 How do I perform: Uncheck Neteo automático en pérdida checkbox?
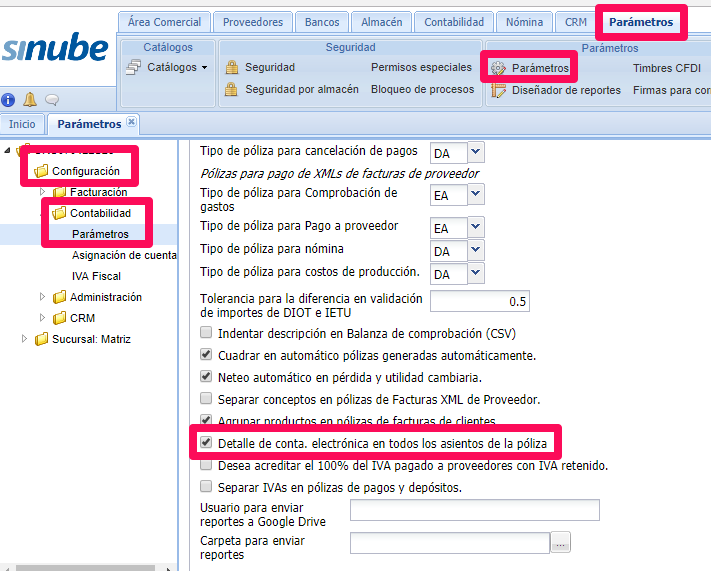point(206,376)
